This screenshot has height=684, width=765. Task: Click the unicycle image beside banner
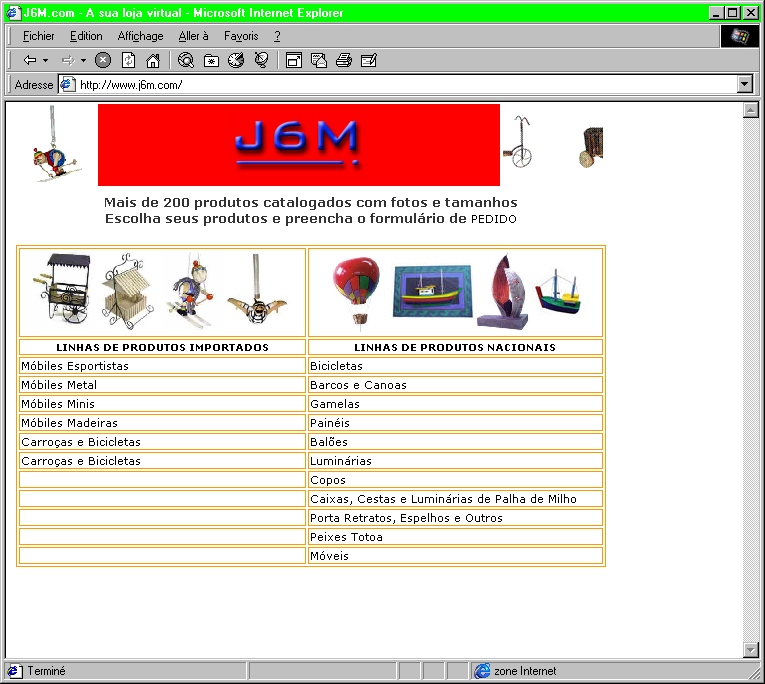point(518,142)
